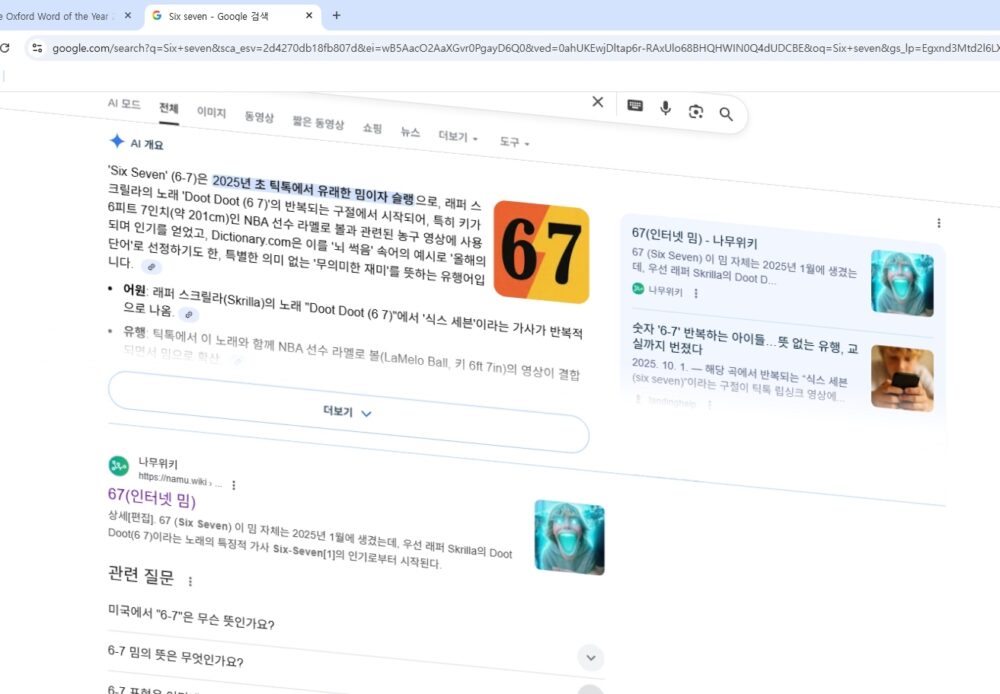1000x694 pixels.
Task: Expand the AI overview 더보기 button
Action: point(347,412)
